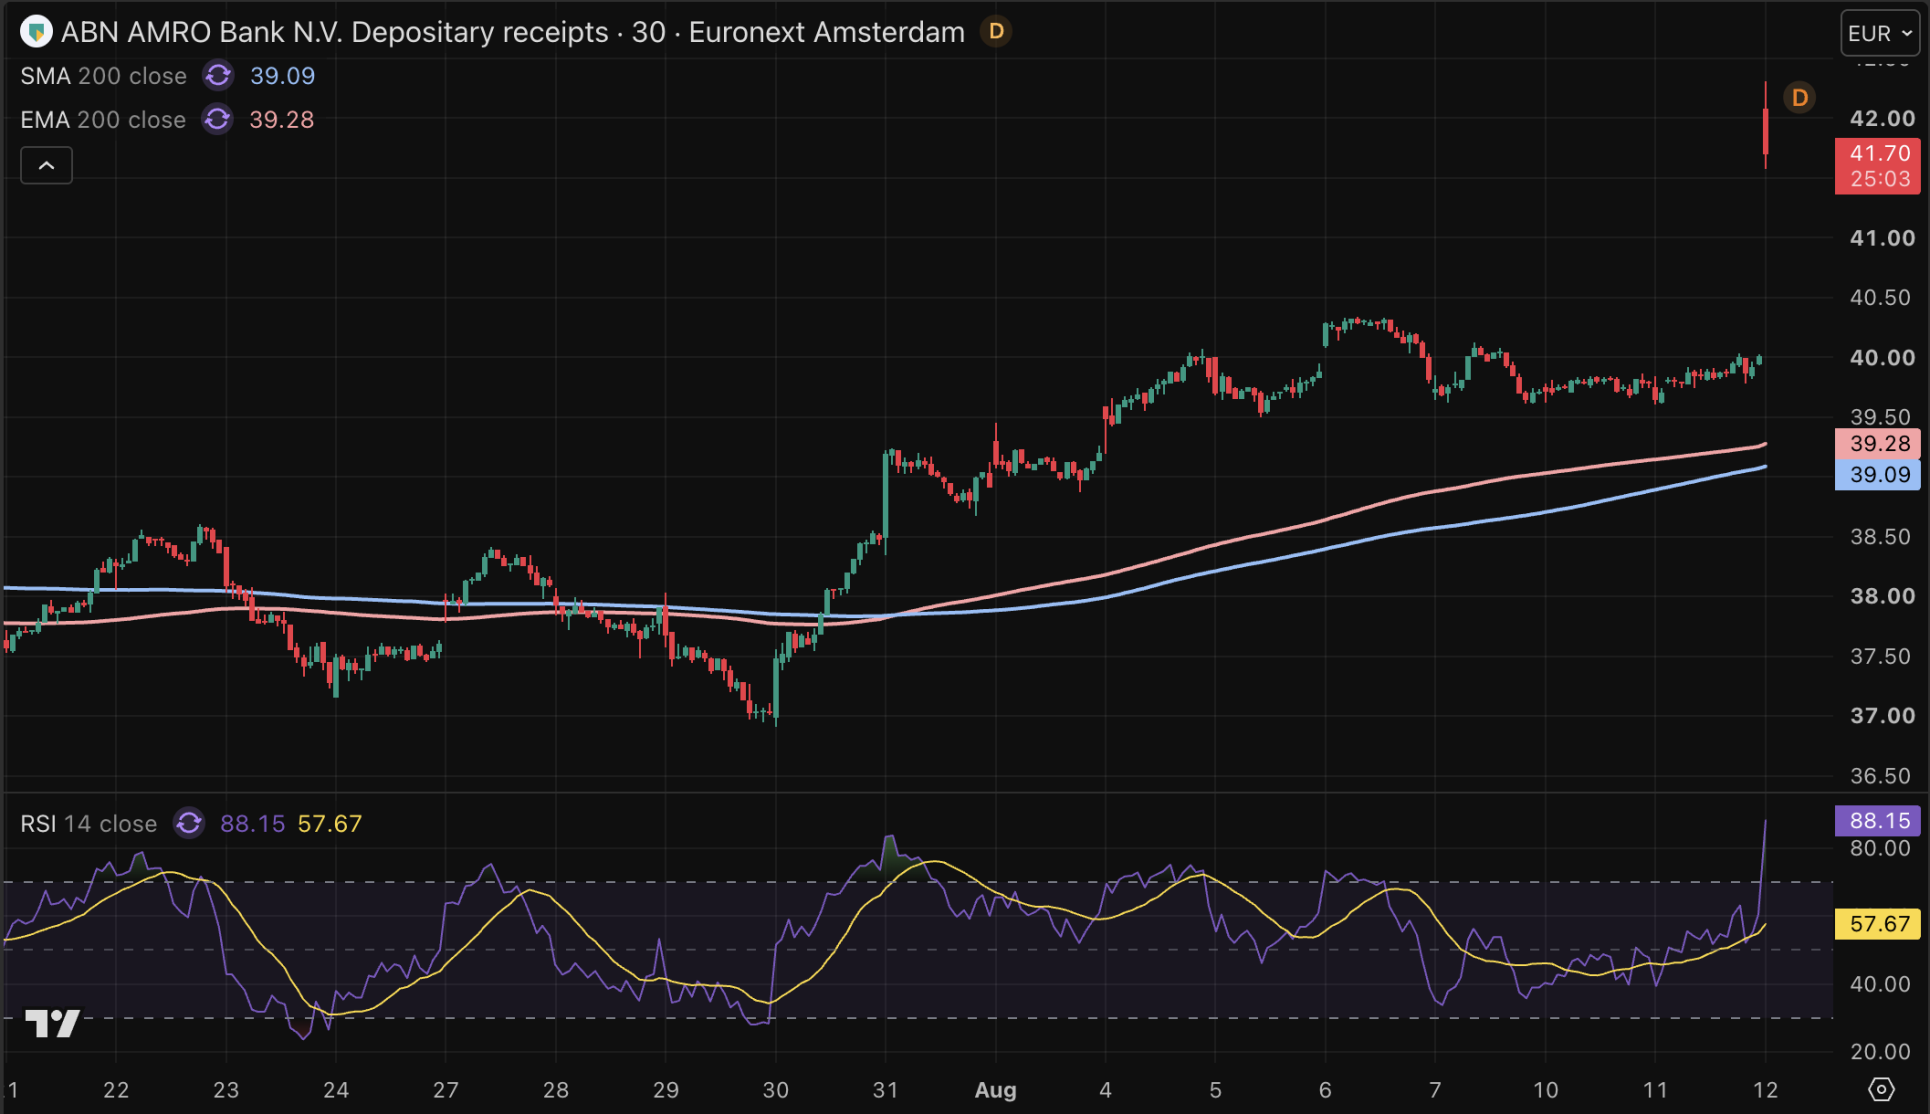Click the SMA 200 refresh cycle icon
This screenshot has width=1930, height=1114.
[x=218, y=76]
